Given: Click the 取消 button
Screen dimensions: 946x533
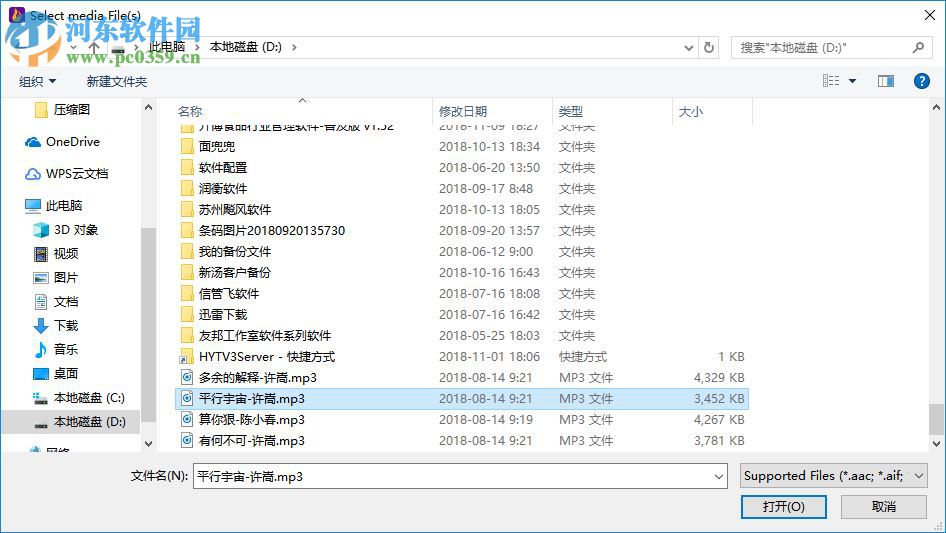Looking at the screenshot, I should click(x=884, y=507).
